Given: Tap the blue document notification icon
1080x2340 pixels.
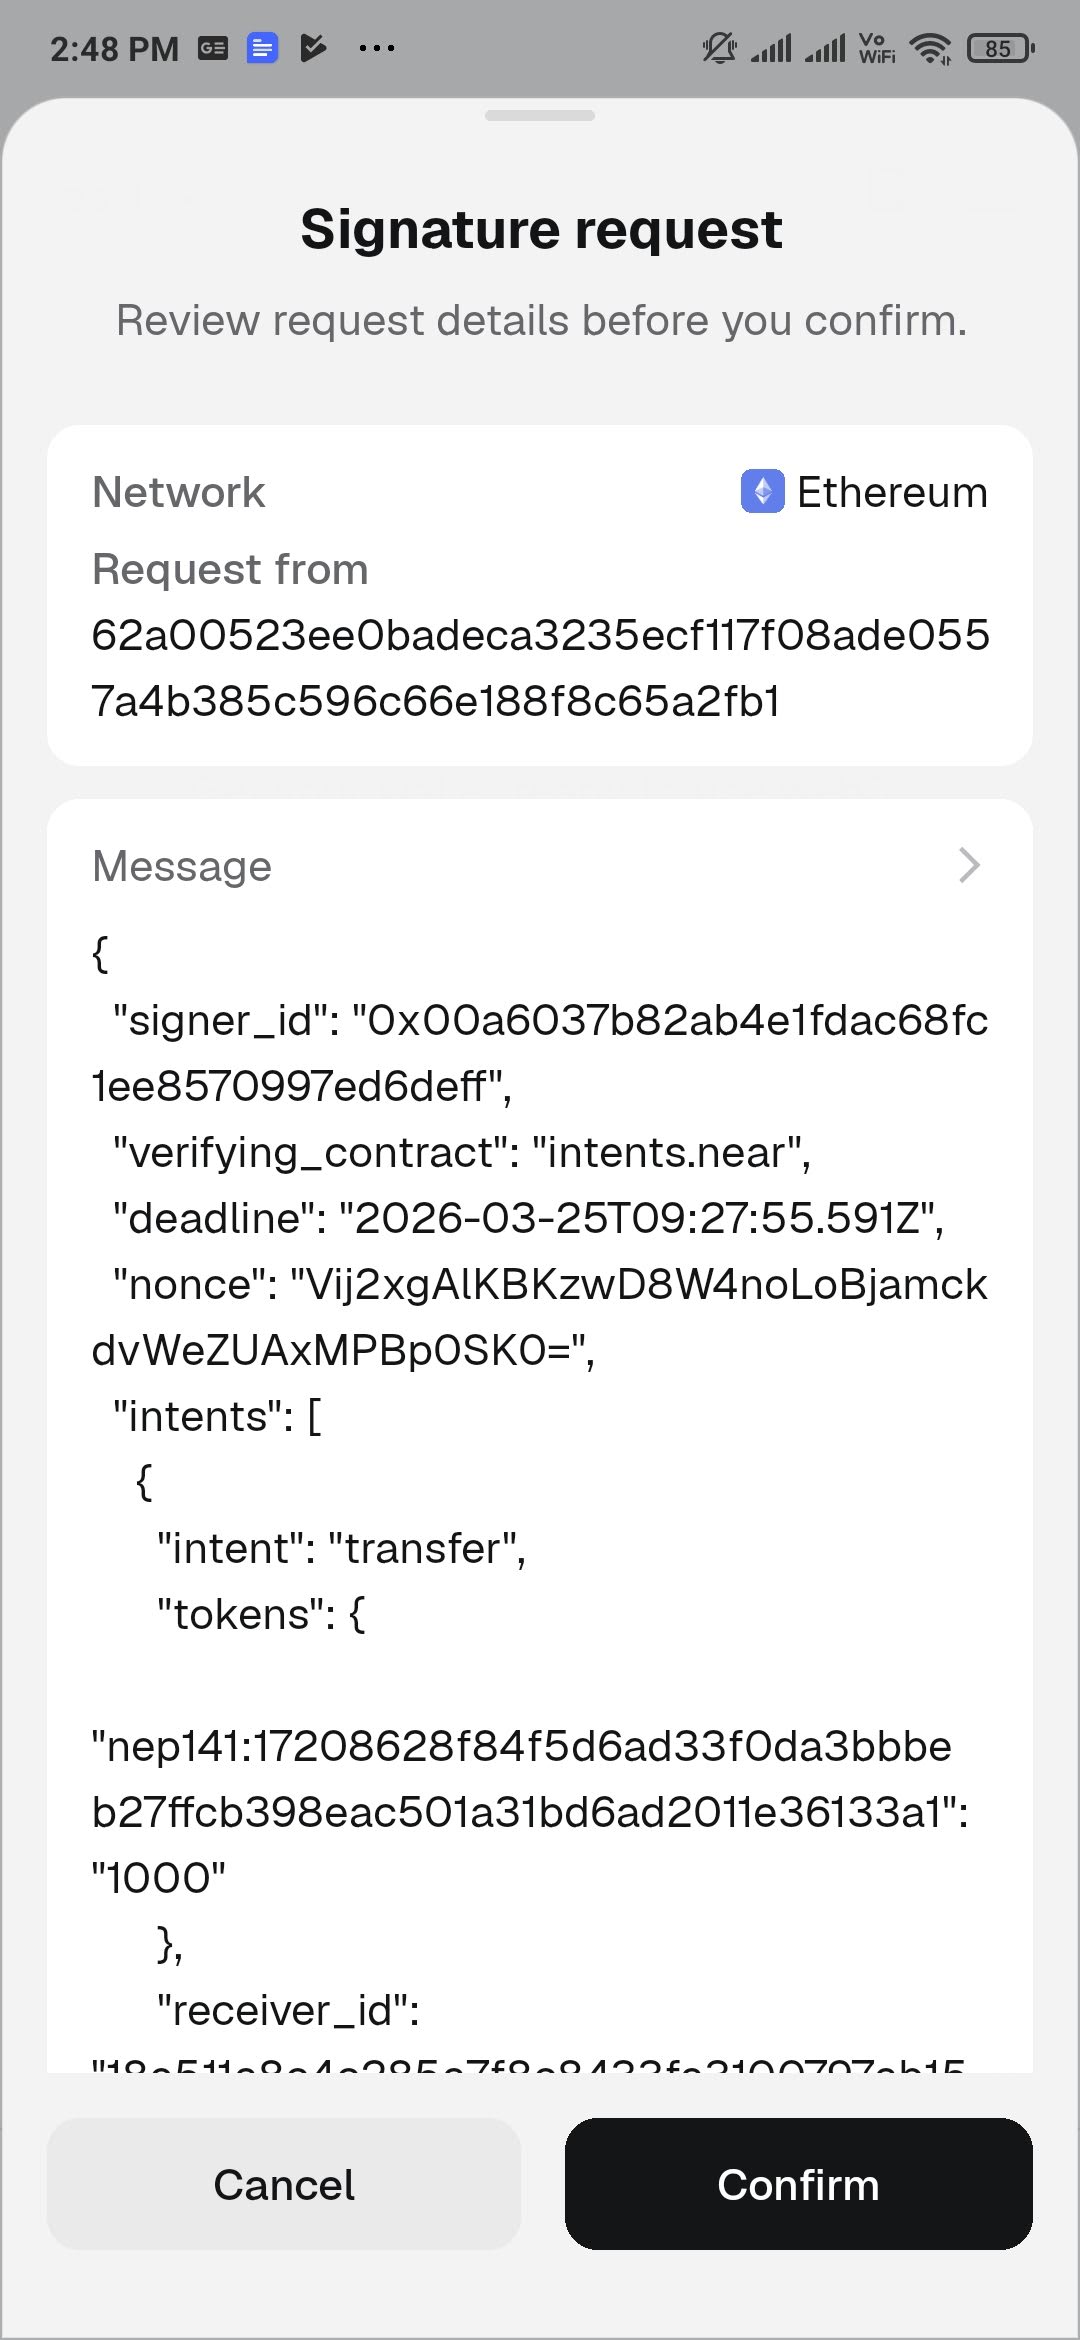Looking at the screenshot, I should pyautogui.click(x=262, y=47).
